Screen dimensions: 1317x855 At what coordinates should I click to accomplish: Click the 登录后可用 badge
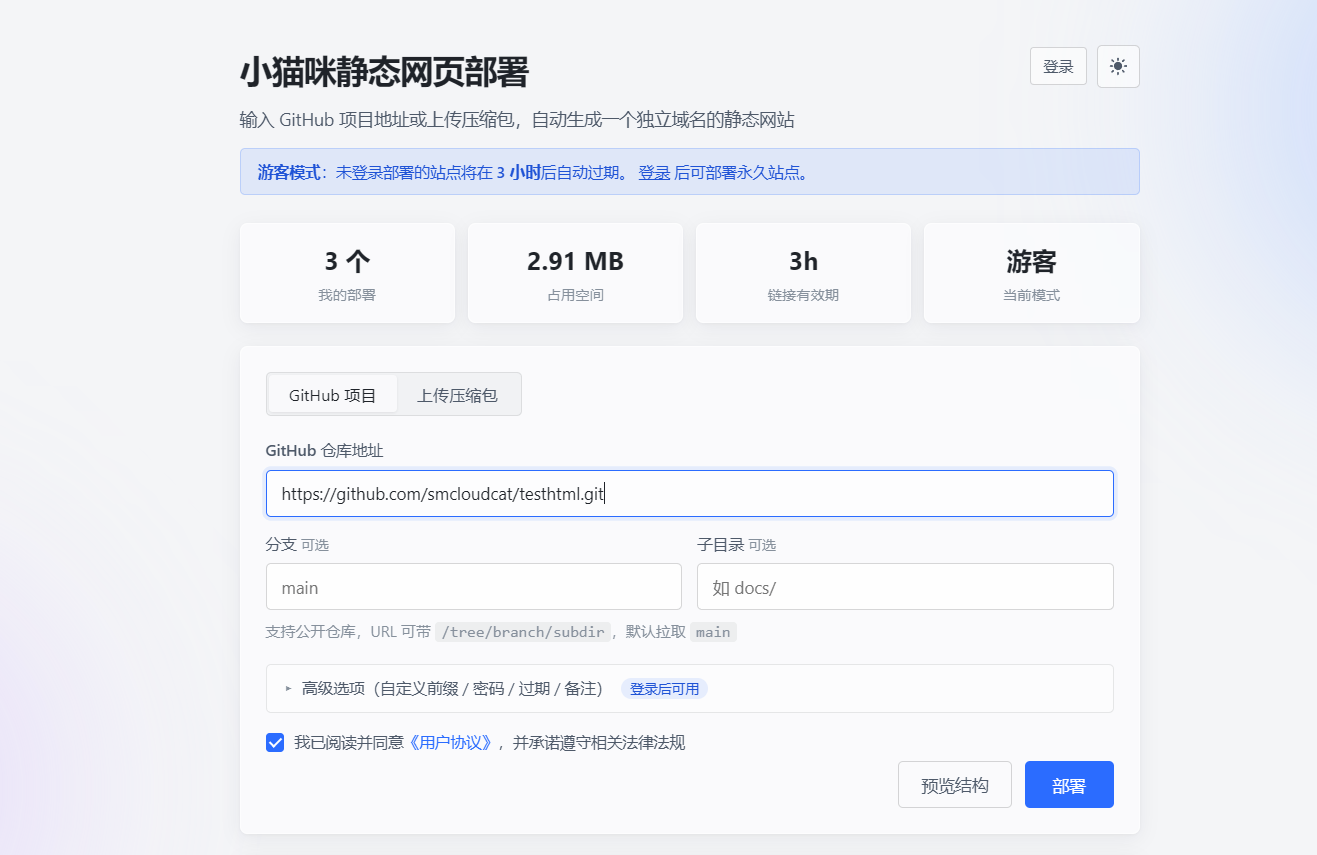click(664, 688)
